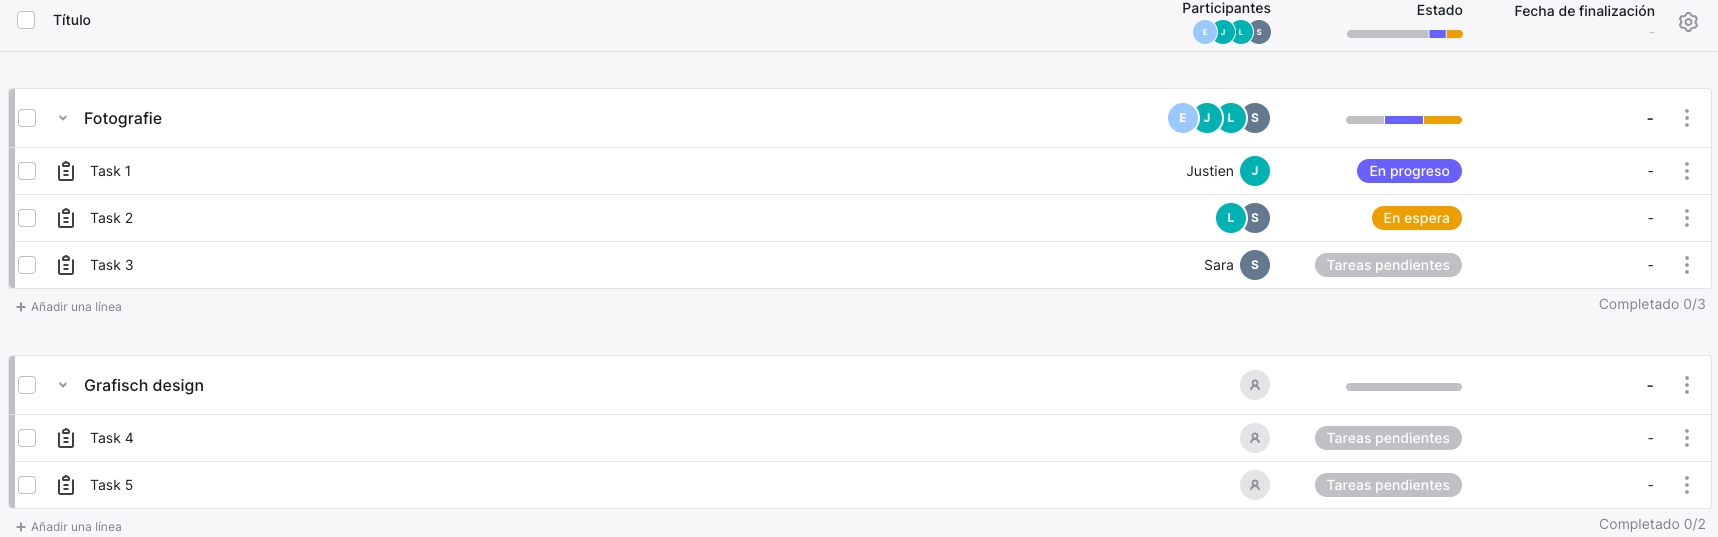The width and height of the screenshot is (1718, 537).
Task: Sort by the Estado column header
Action: coord(1439,10)
